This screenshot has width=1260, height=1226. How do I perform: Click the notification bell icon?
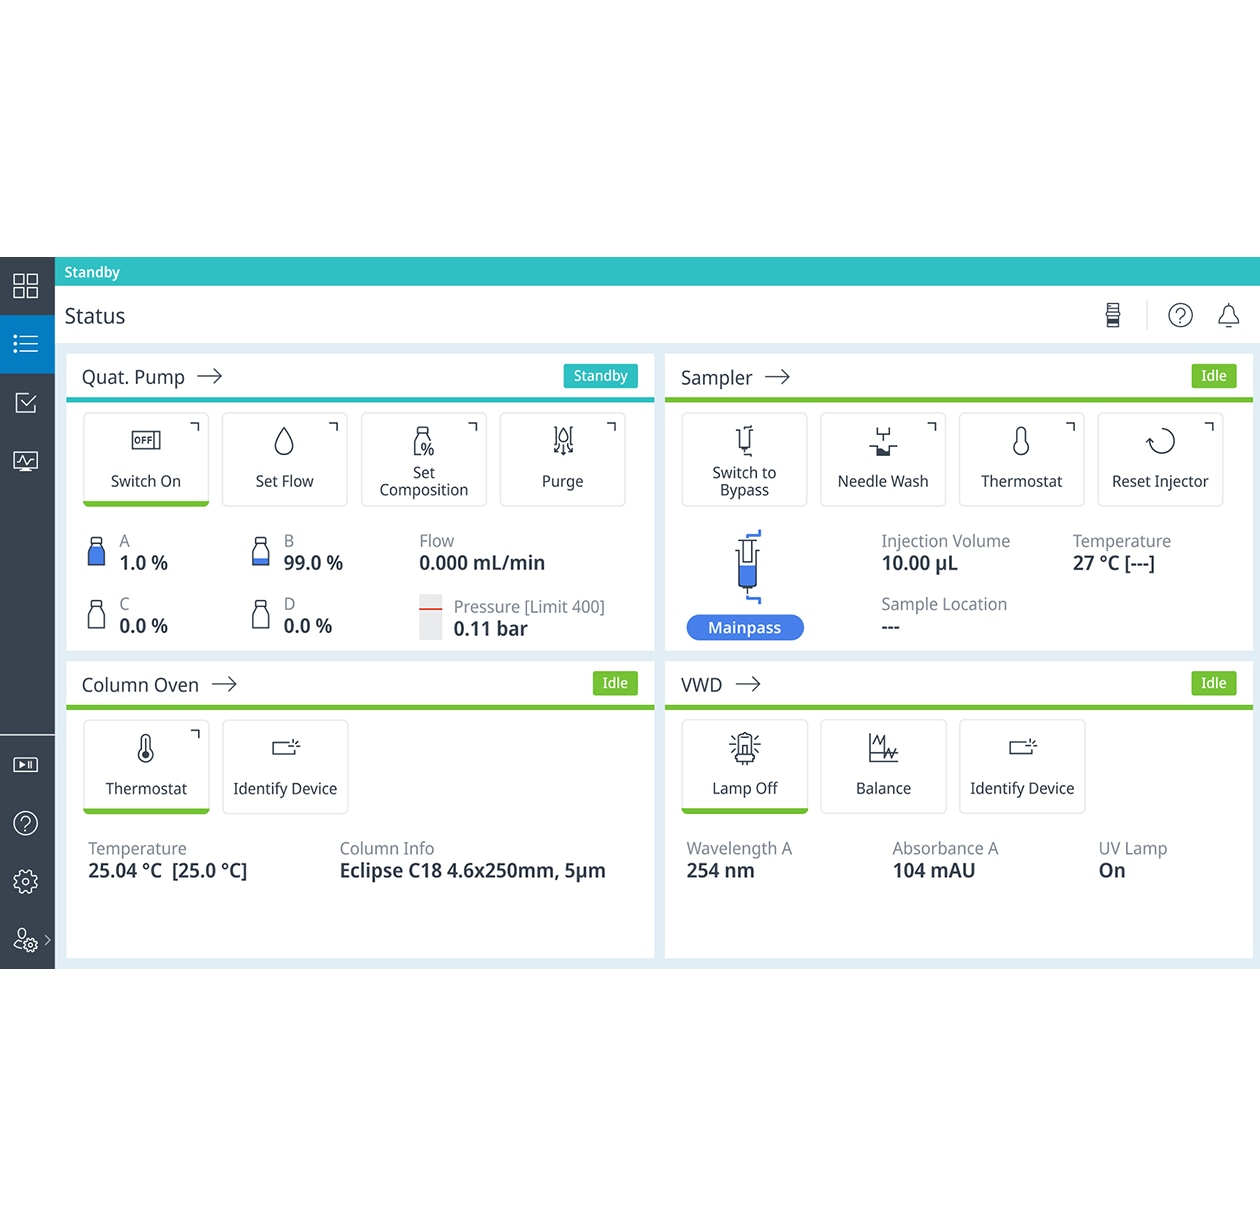point(1228,316)
